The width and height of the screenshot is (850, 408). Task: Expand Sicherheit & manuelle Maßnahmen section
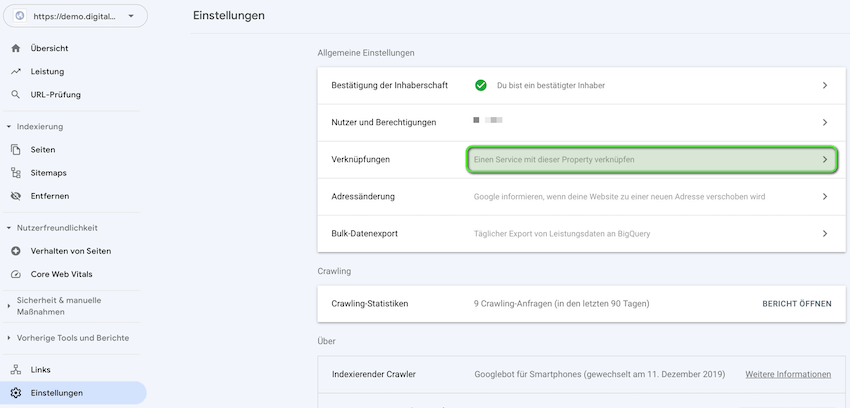tap(9, 306)
